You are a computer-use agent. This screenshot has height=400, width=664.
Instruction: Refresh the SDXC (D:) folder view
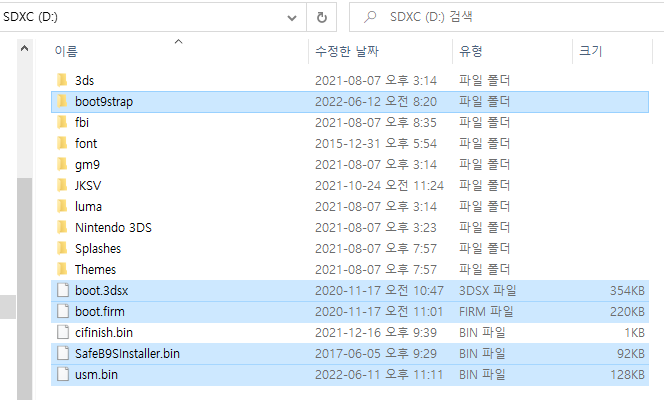pos(322,17)
